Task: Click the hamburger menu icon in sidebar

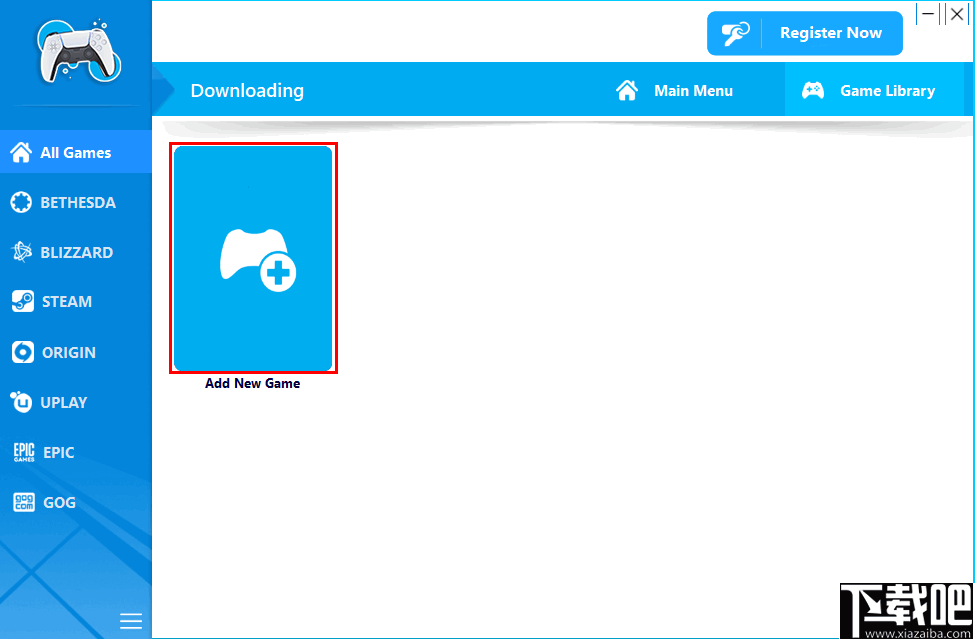Action: tap(131, 620)
